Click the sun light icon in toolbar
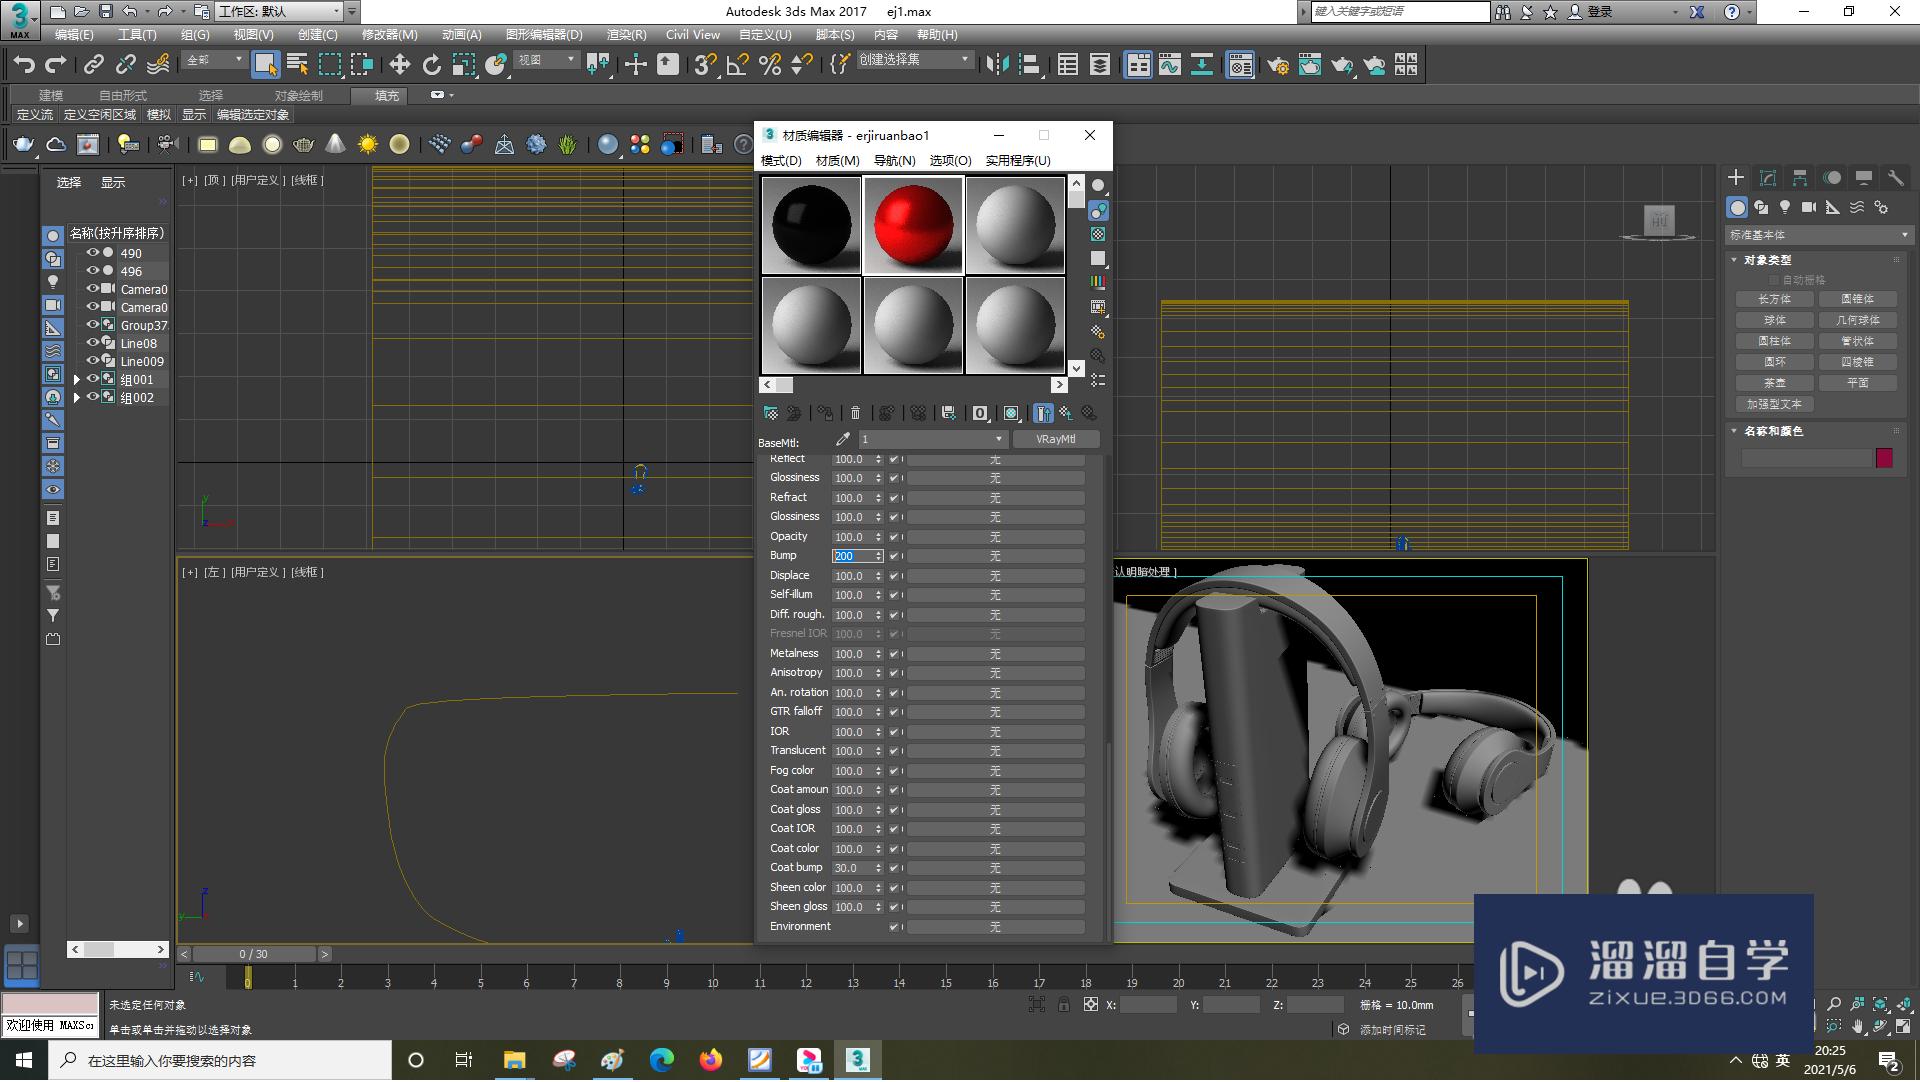The width and height of the screenshot is (1920, 1082). (x=368, y=145)
